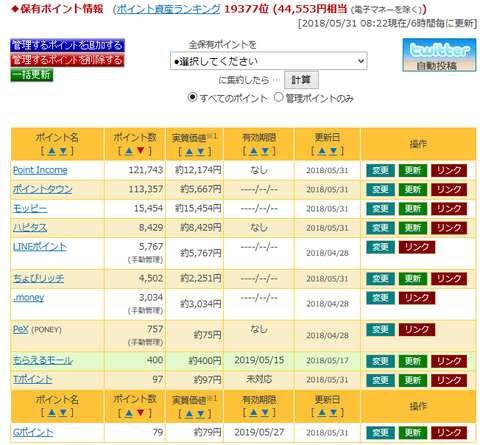Open Twitter 自動投稿 banner
Image resolution: width=480 pixels, height=445 pixels.
[x=439, y=55]
